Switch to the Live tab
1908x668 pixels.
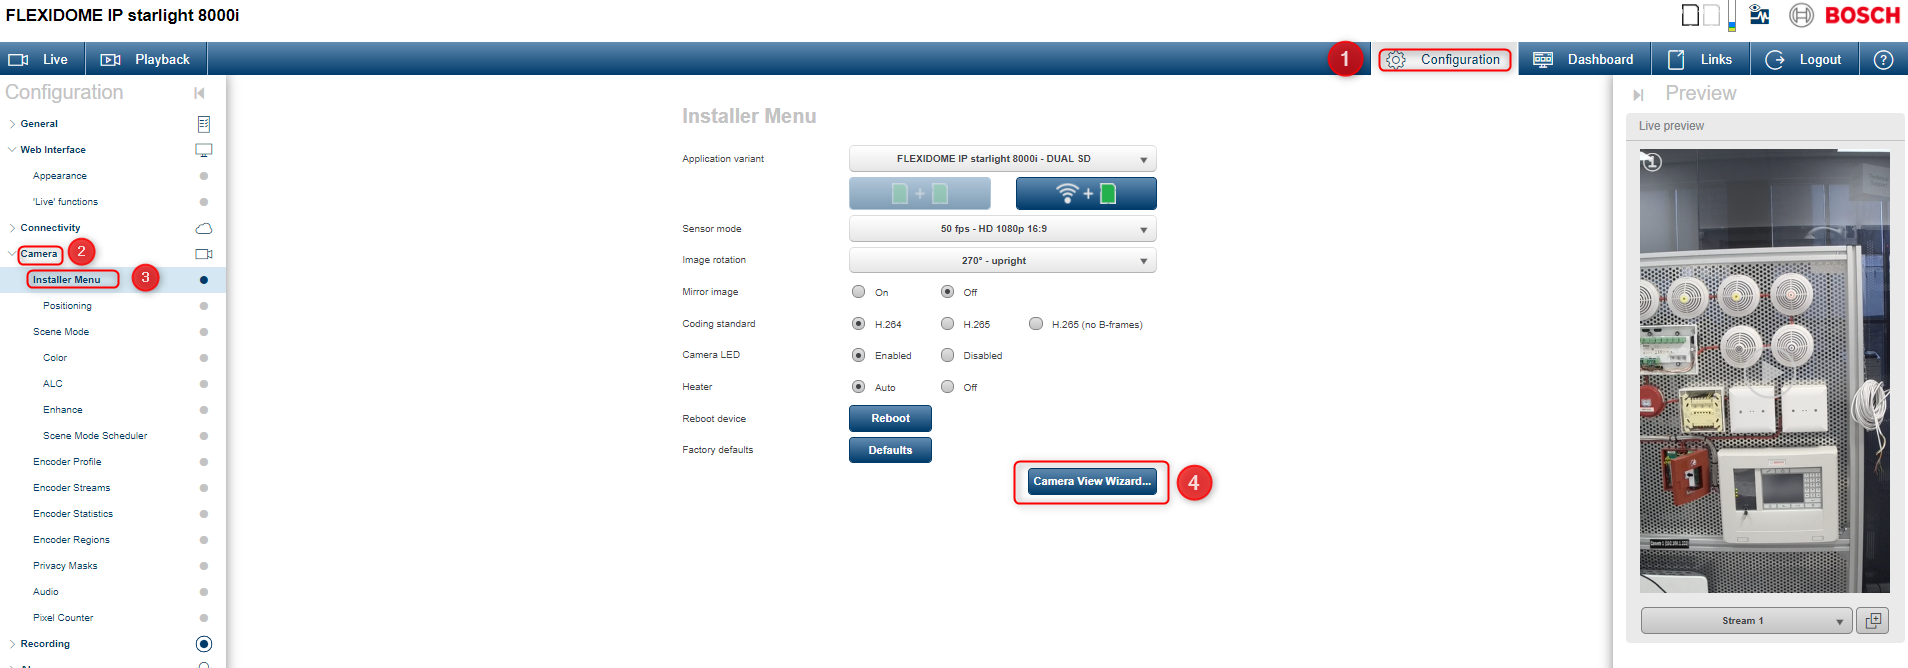click(x=42, y=60)
